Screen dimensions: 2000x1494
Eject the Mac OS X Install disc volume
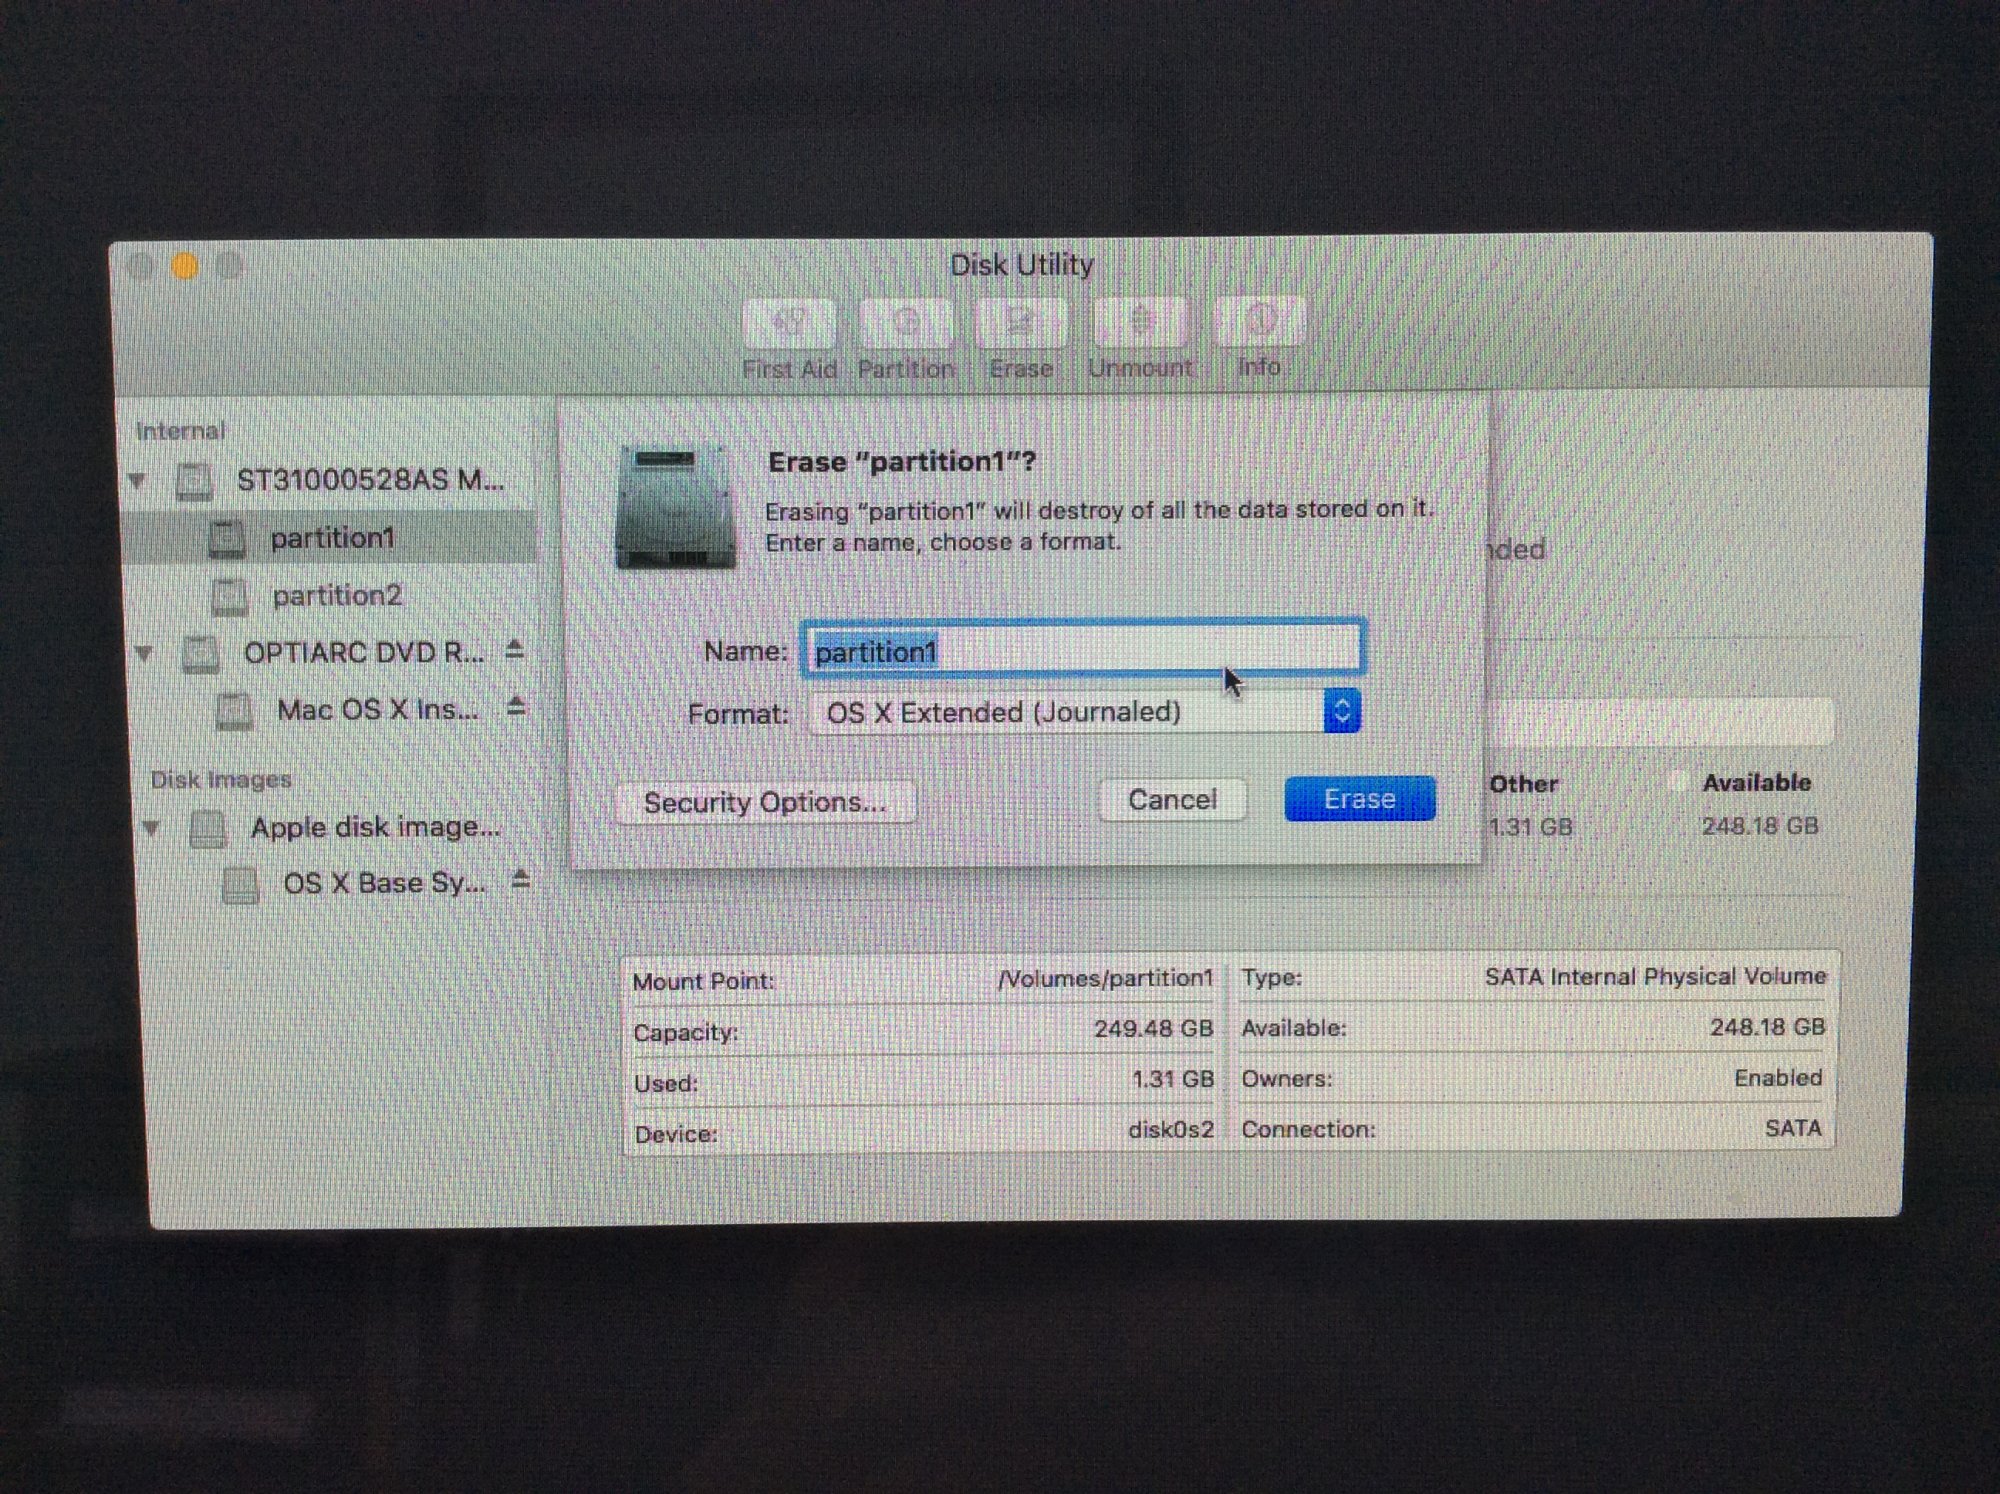click(x=516, y=707)
